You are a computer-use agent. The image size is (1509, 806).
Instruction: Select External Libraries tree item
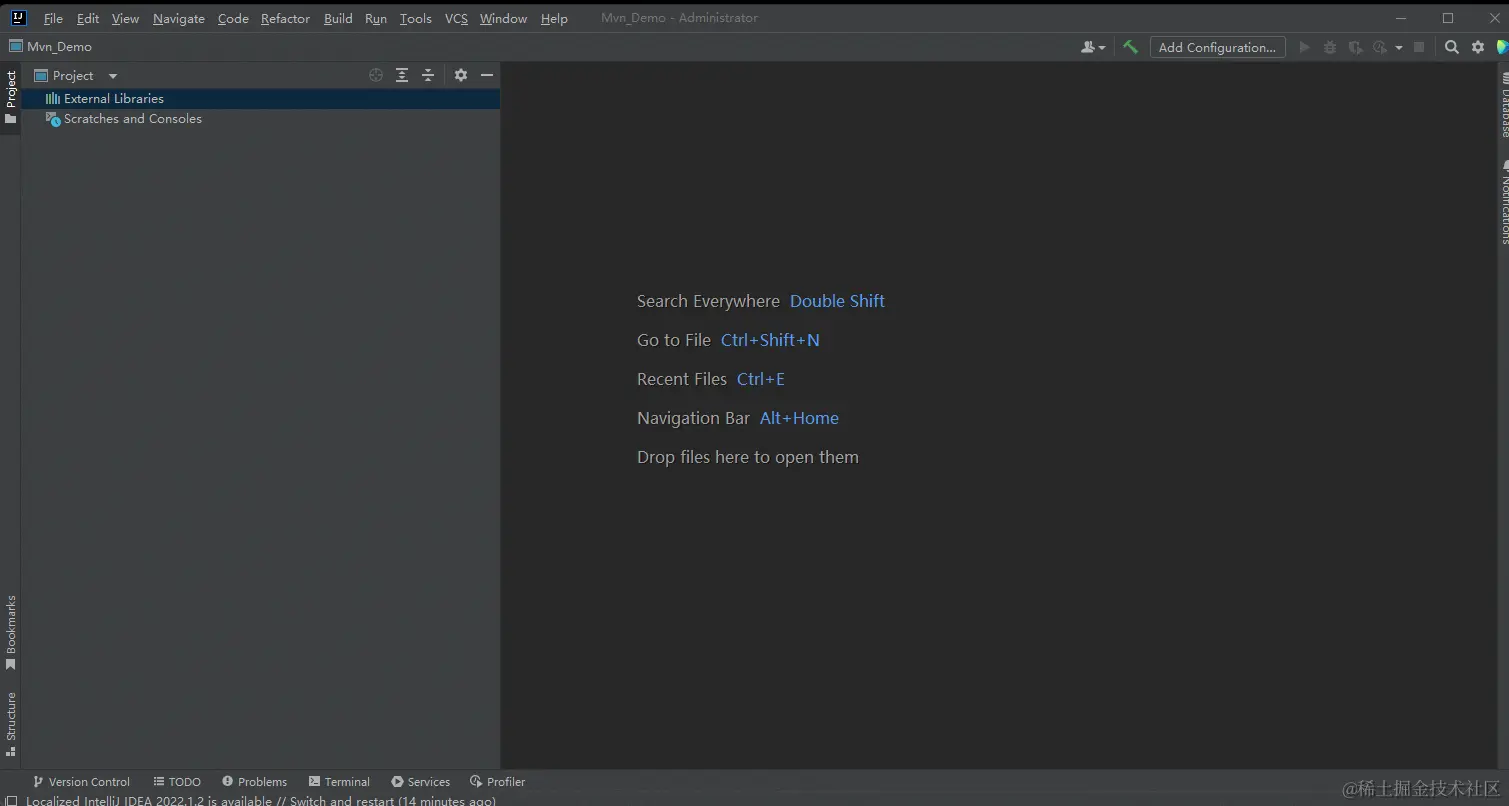pos(261,98)
